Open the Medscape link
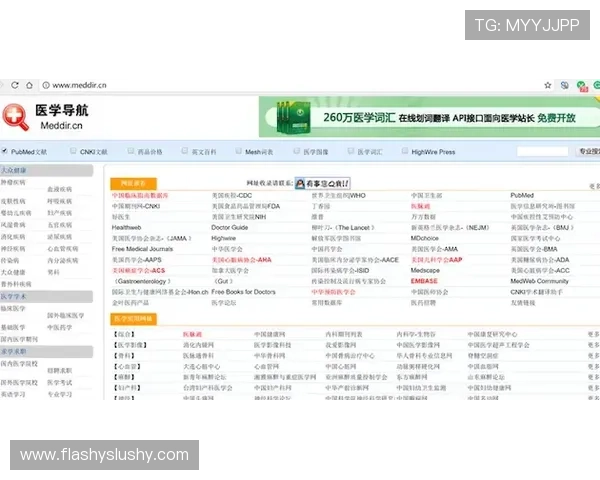 coord(425,271)
